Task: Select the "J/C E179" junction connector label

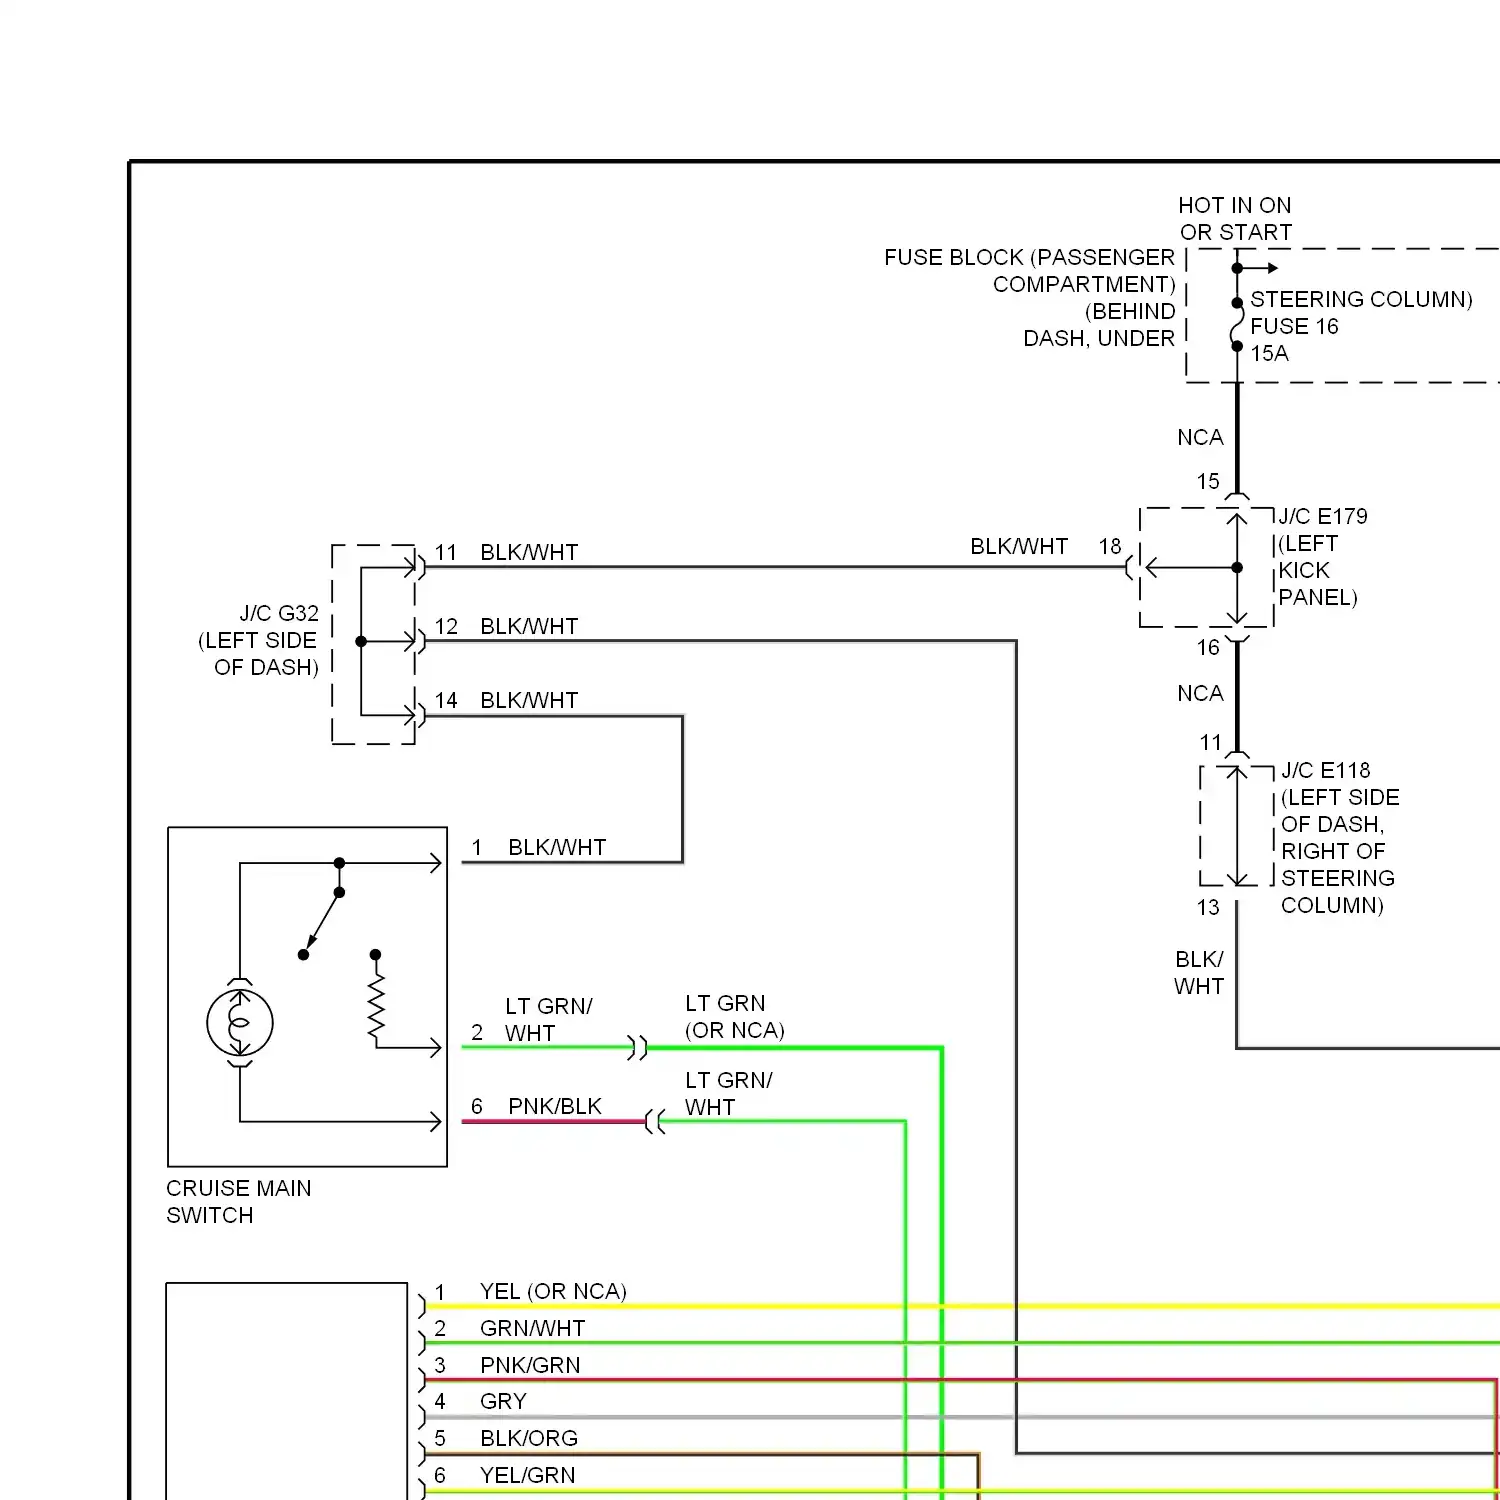Action: tap(1323, 516)
